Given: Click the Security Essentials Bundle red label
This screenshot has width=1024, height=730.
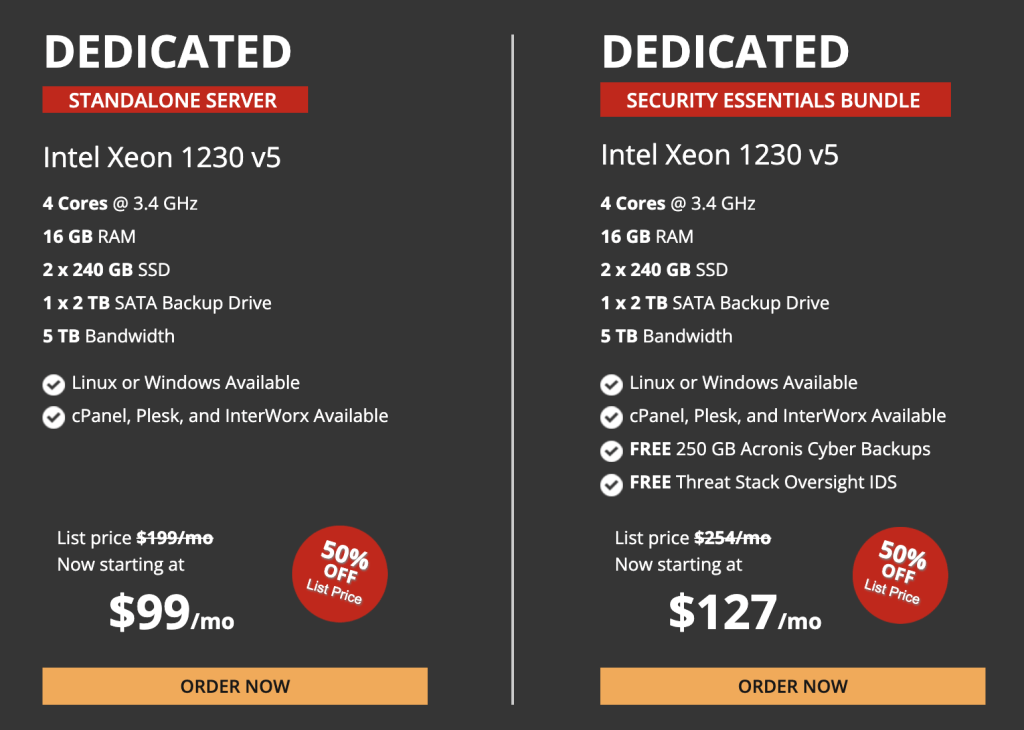Looking at the screenshot, I should click(x=774, y=100).
